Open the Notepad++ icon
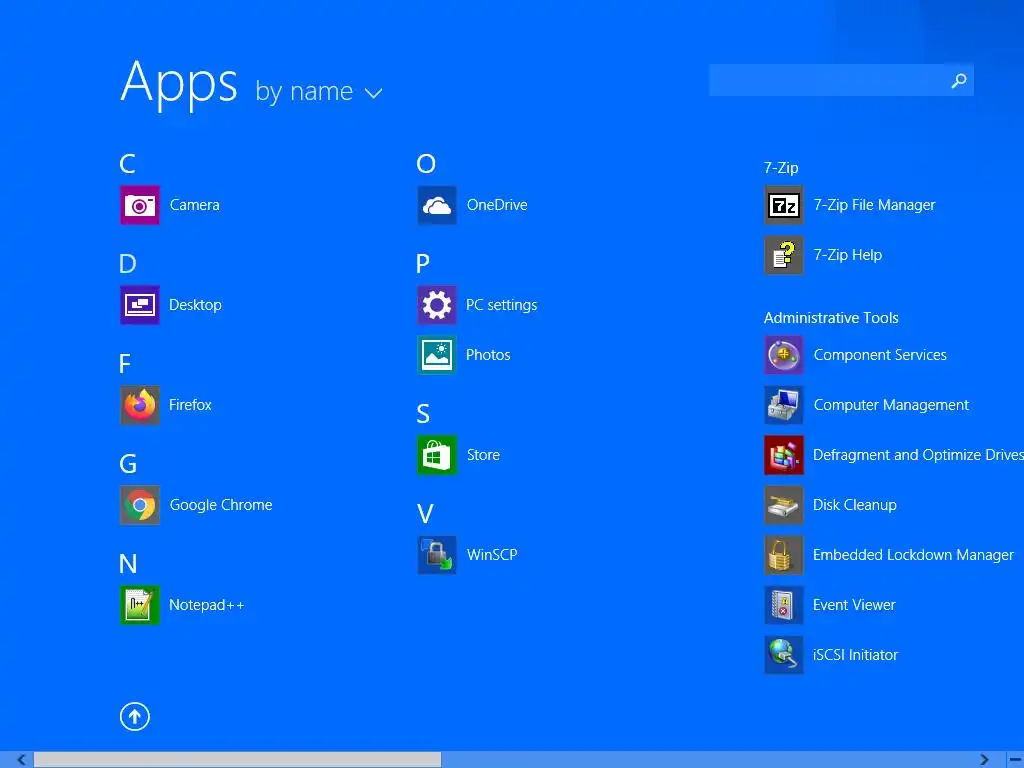Image resolution: width=1024 pixels, height=768 pixels. click(x=140, y=605)
